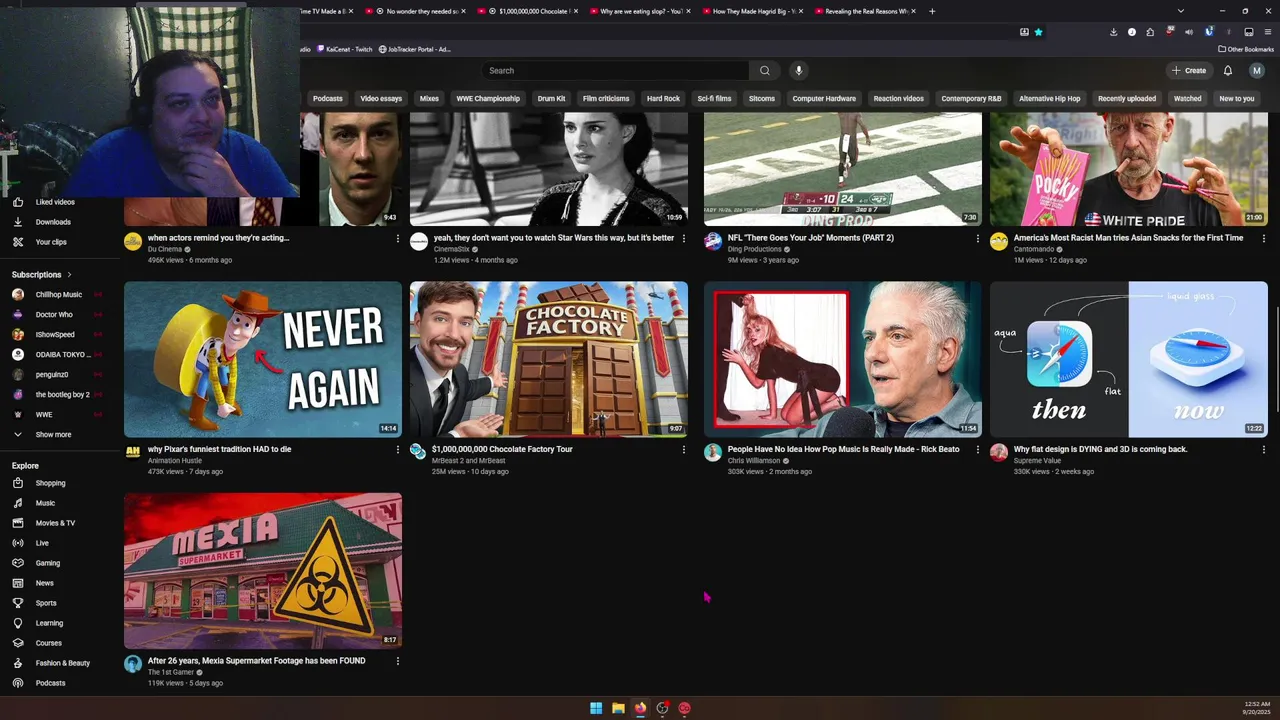This screenshot has width=1280, height=720.
Task: Open the Create button menu
Action: [1190, 70]
